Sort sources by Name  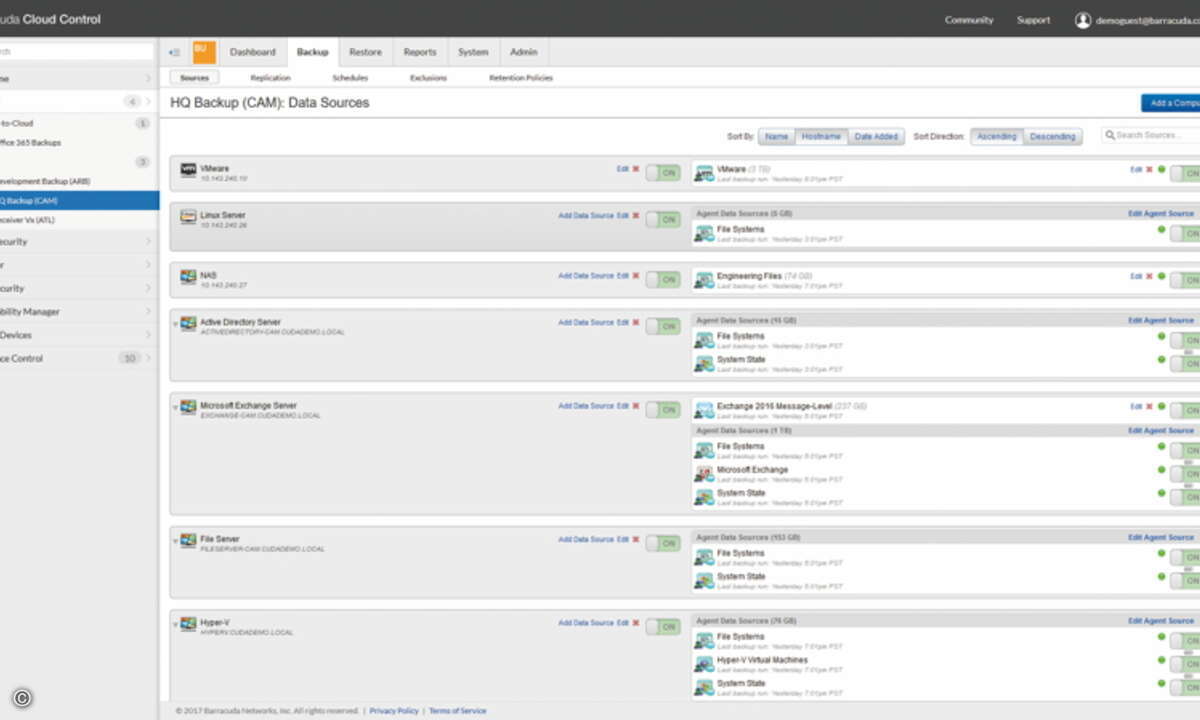(x=777, y=137)
